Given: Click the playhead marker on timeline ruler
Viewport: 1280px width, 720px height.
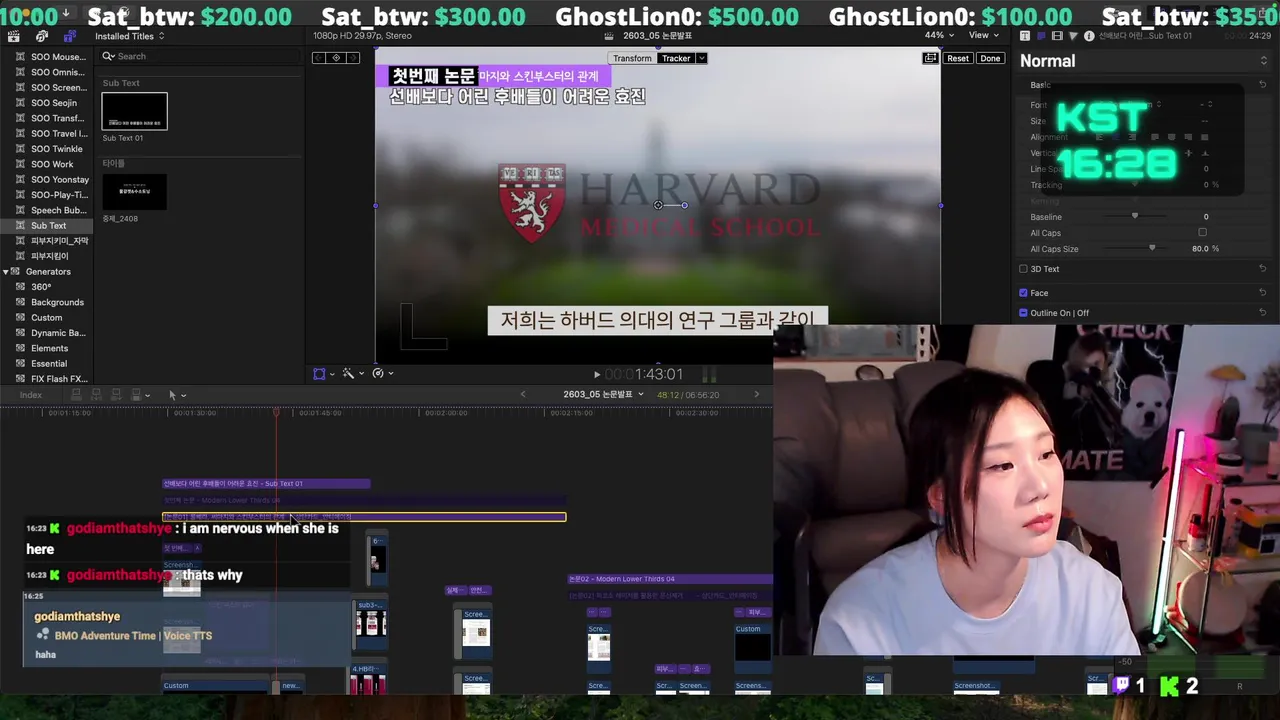Looking at the screenshot, I should [x=277, y=410].
